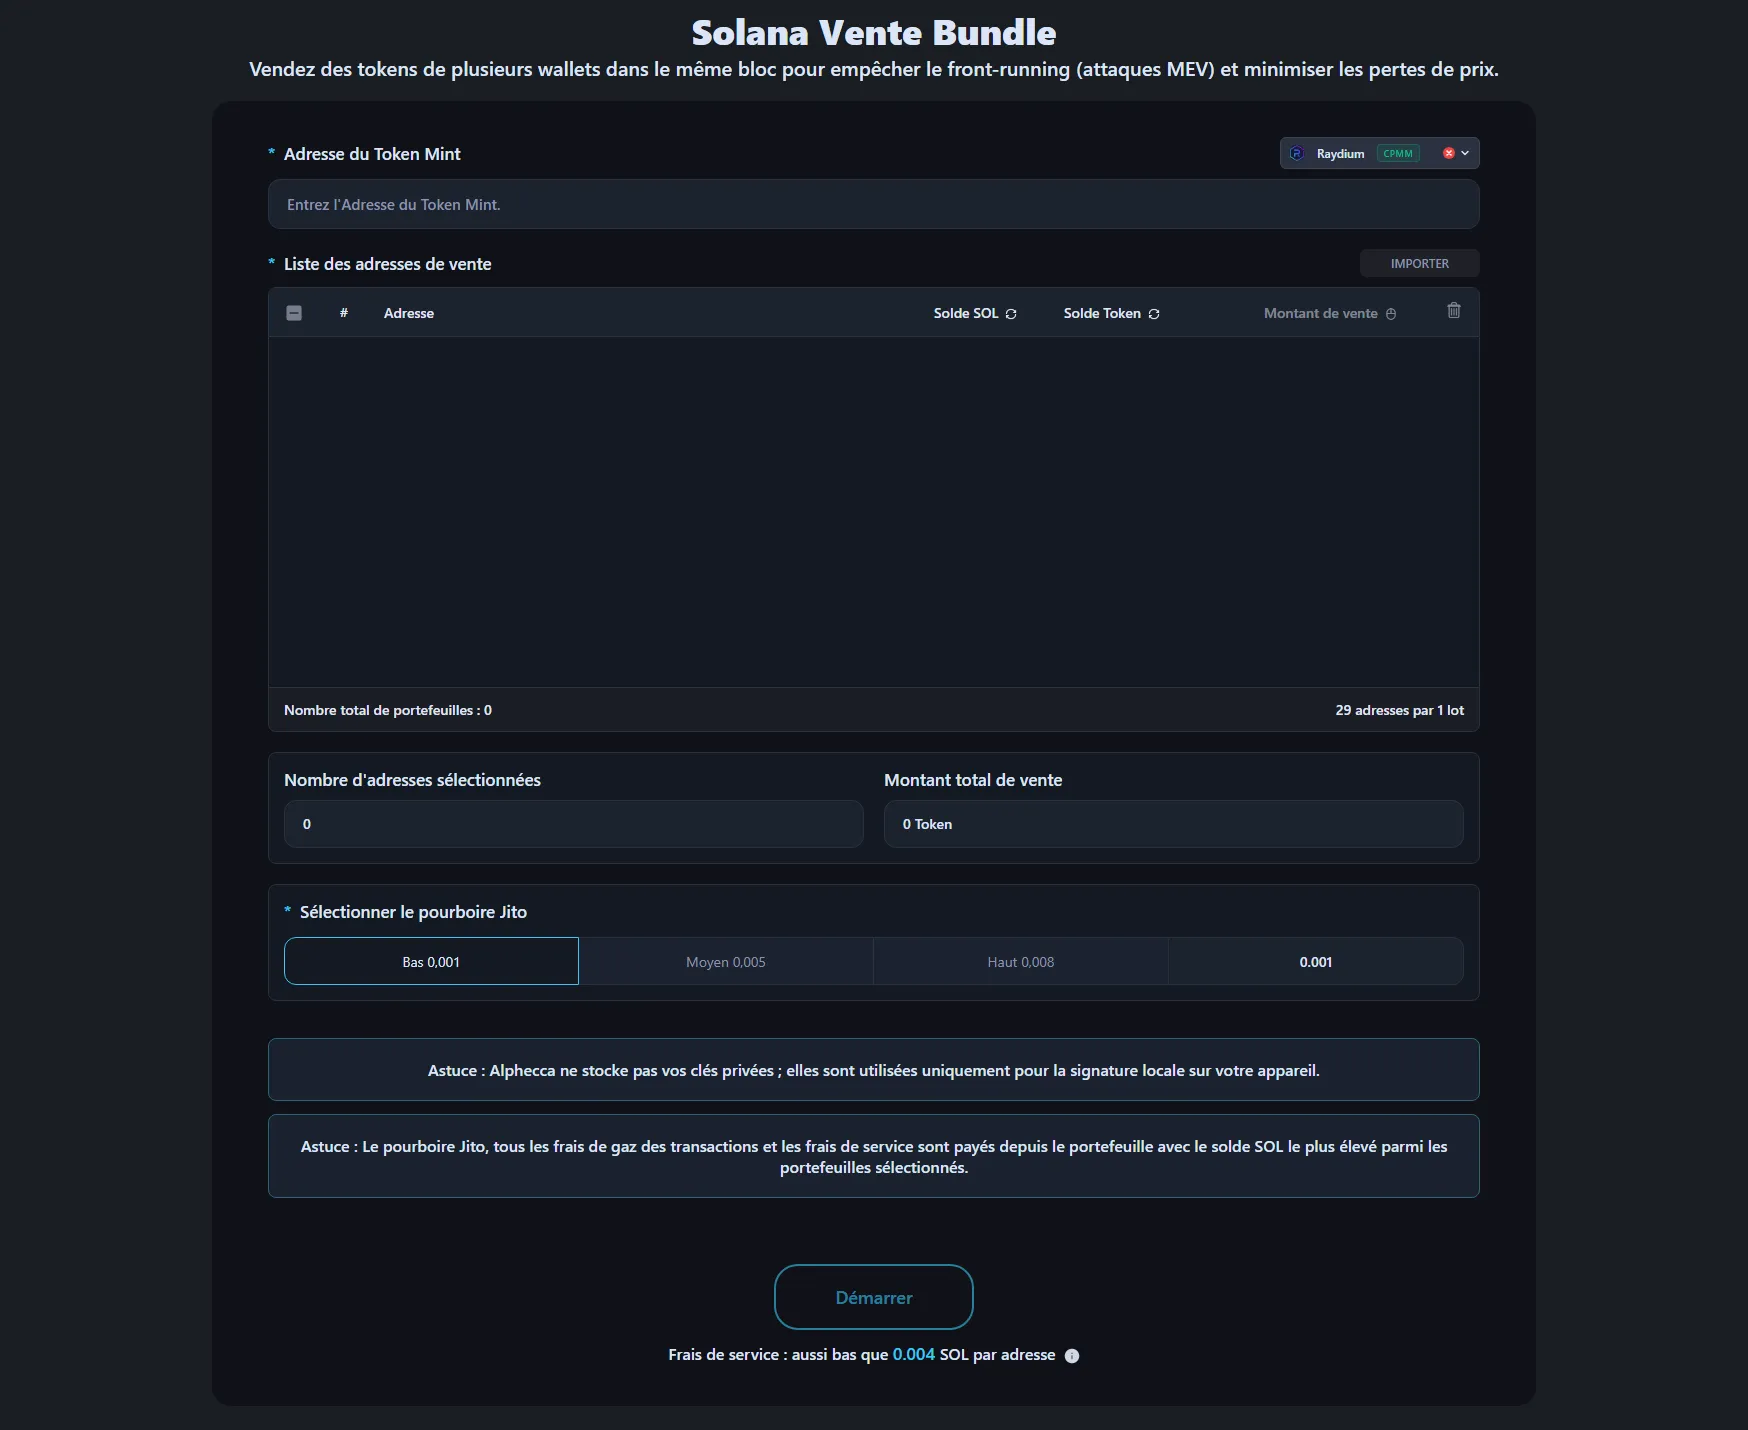Click the IMPORTER button

coord(1419,263)
